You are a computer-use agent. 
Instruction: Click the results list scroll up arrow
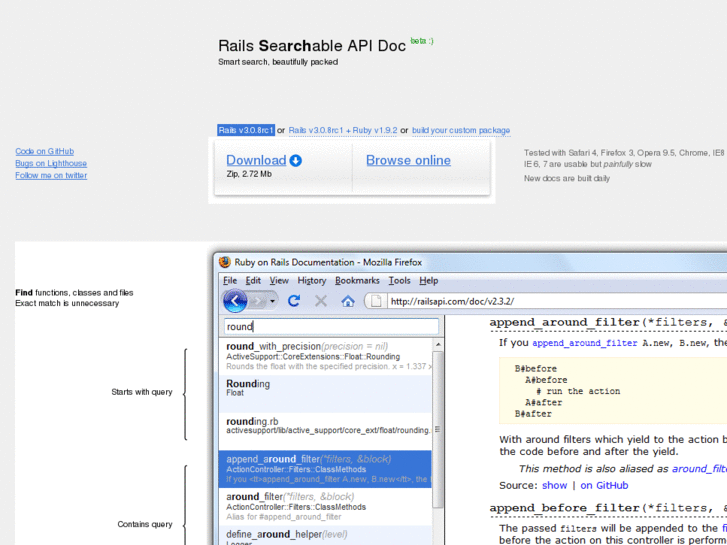point(437,345)
